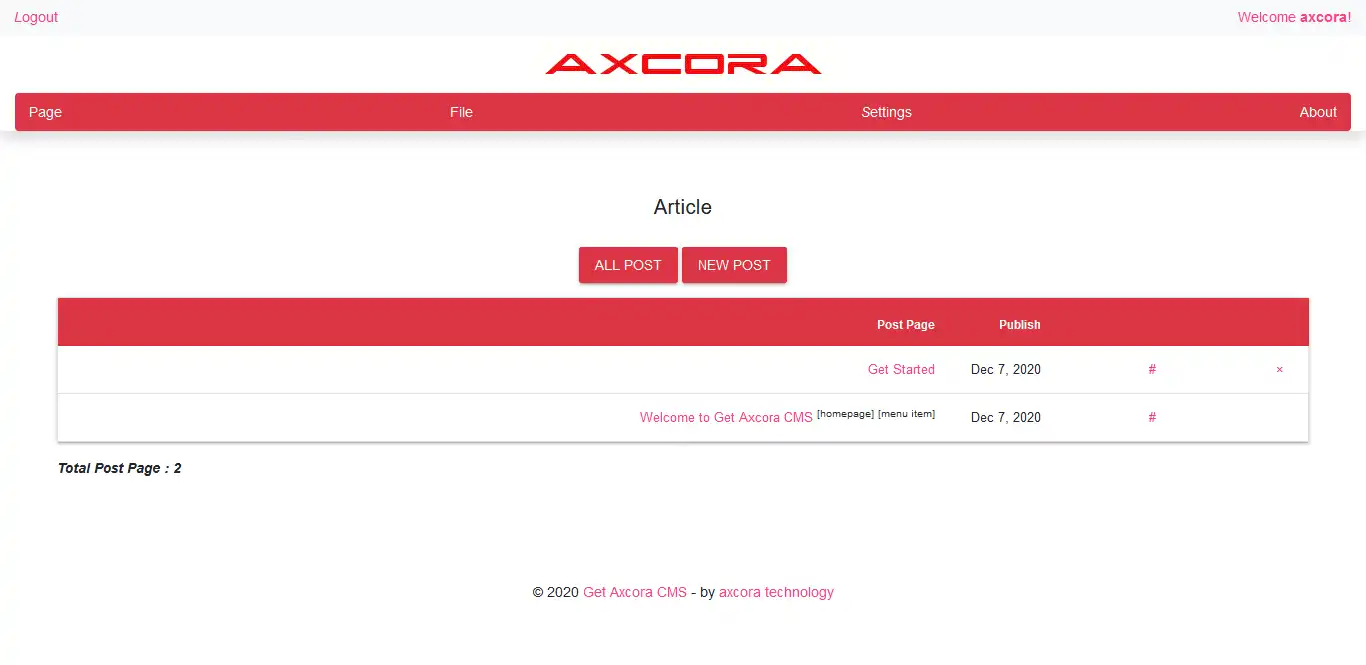Open the Page menu
Screen dimensions: 1366x665
pyautogui.click(x=45, y=112)
